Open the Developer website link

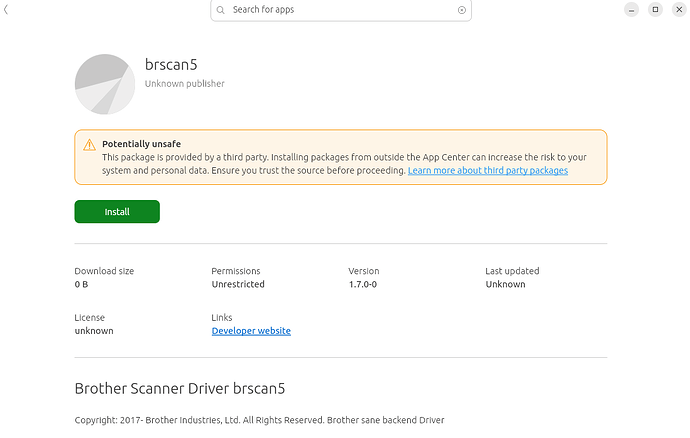[251, 331]
